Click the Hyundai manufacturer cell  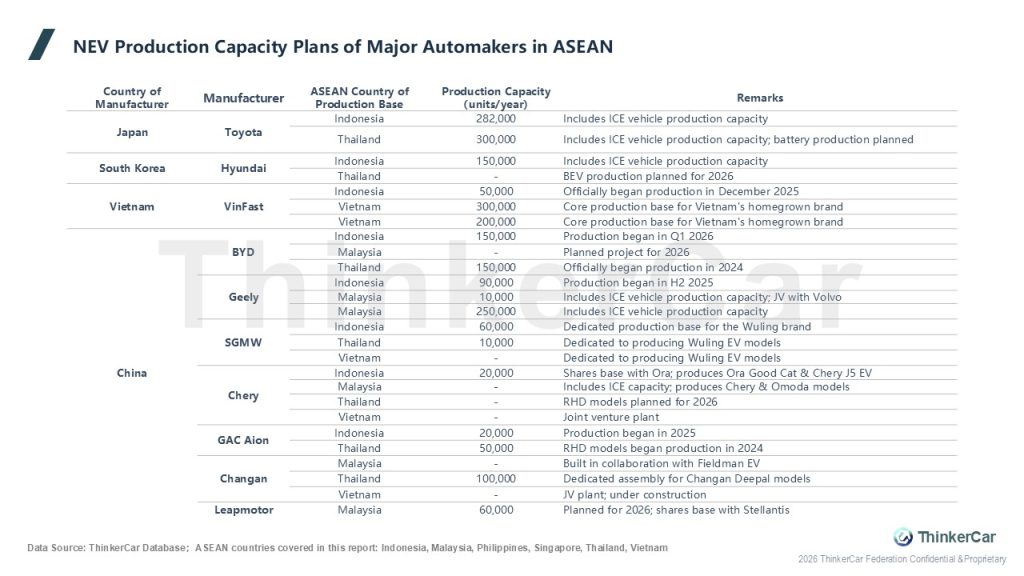point(244,168)
